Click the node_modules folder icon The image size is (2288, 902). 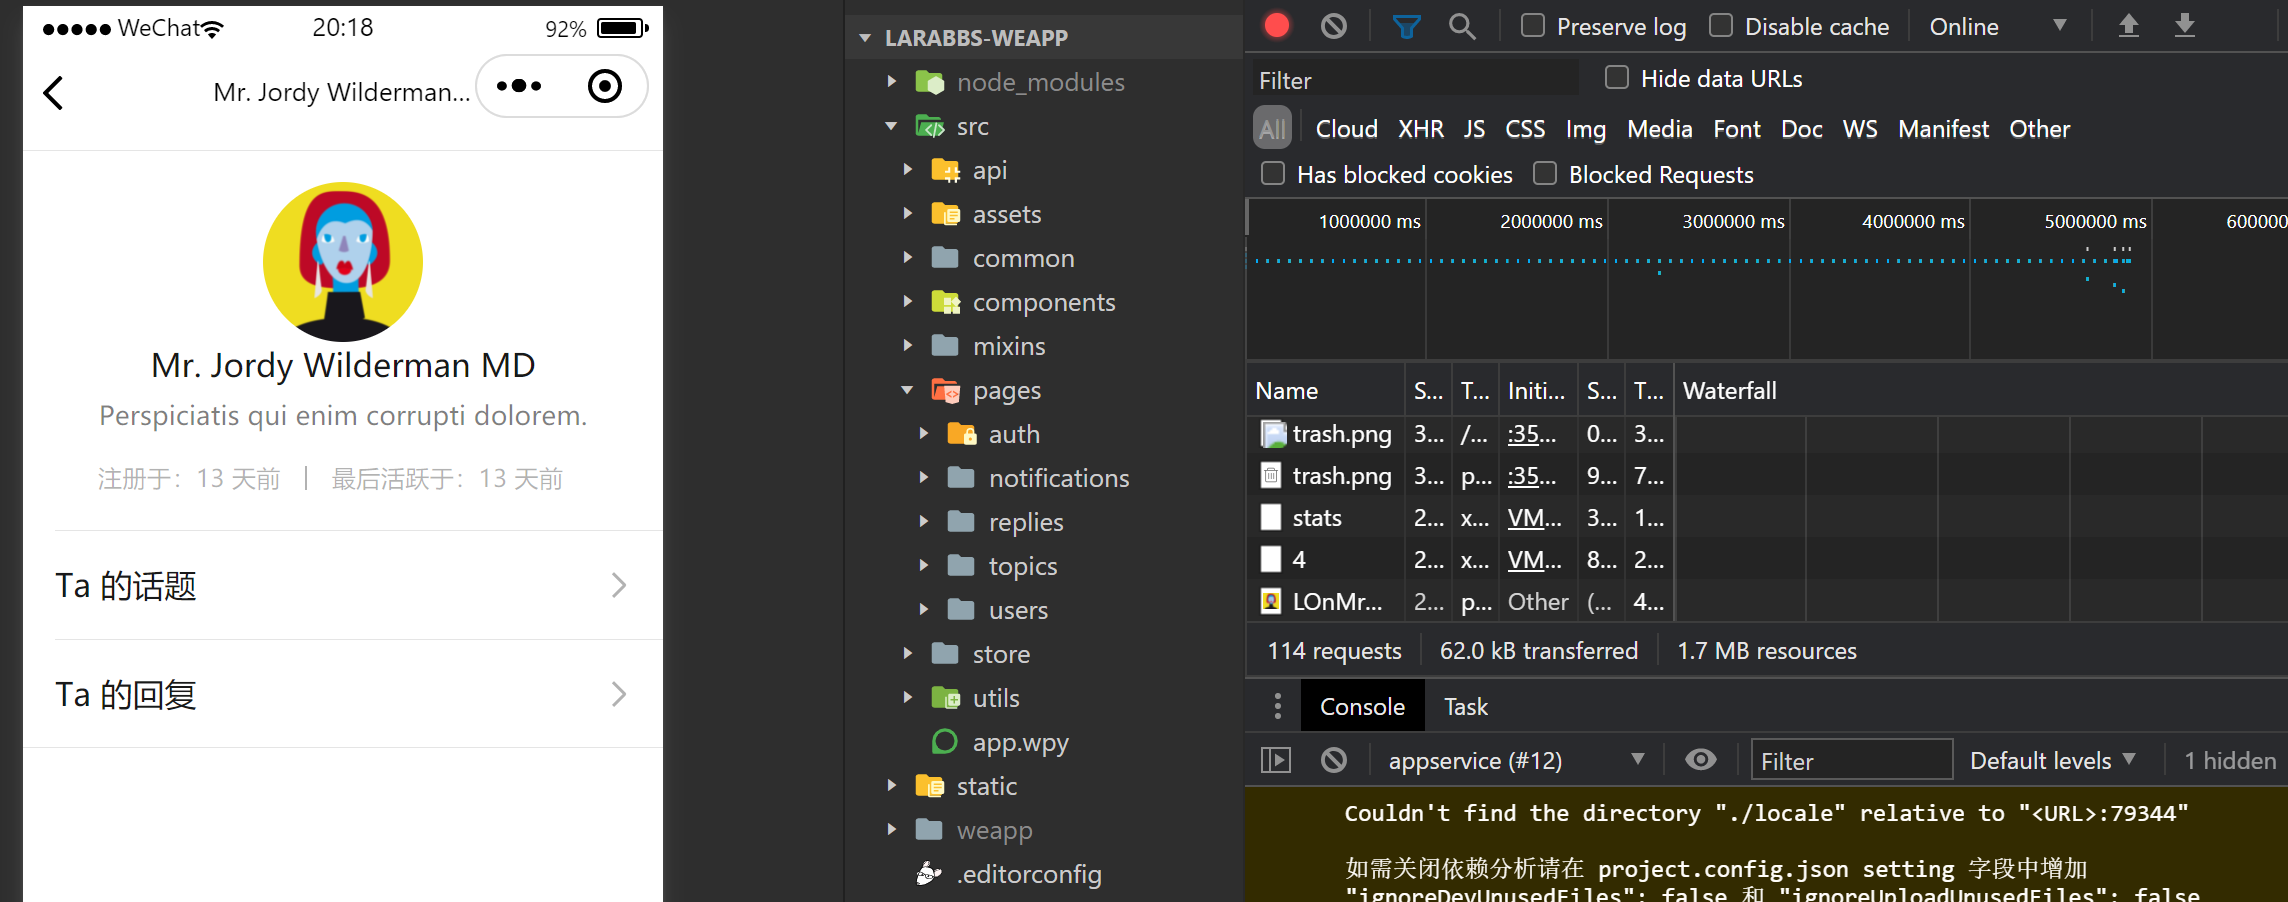(x=929, y=82)
